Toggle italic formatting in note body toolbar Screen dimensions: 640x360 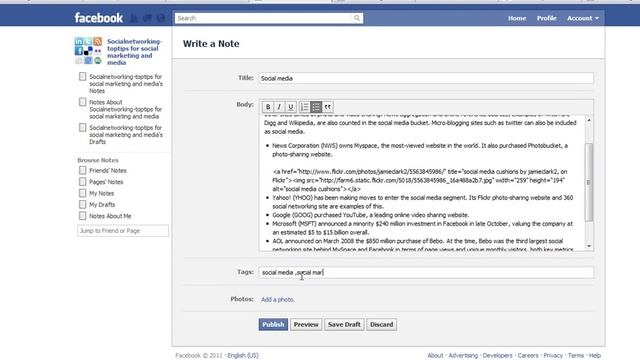click(279, 107)
